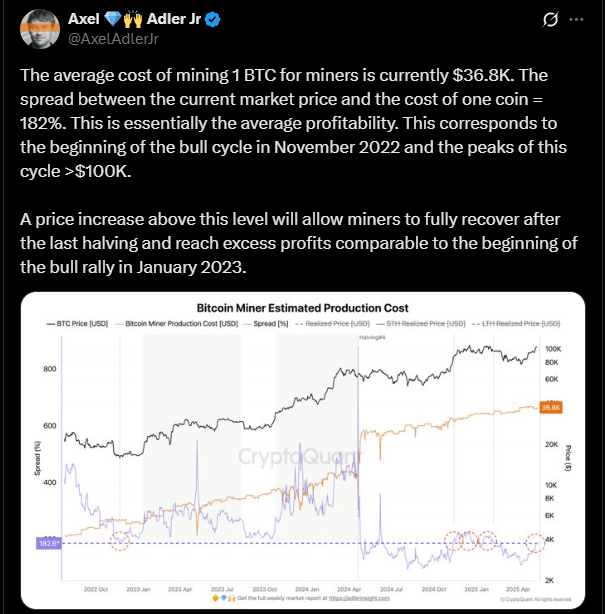Toggle Spread [%] legend series
Image resolution: width=605 pixels, height=614 pixels.
[266, 324]
